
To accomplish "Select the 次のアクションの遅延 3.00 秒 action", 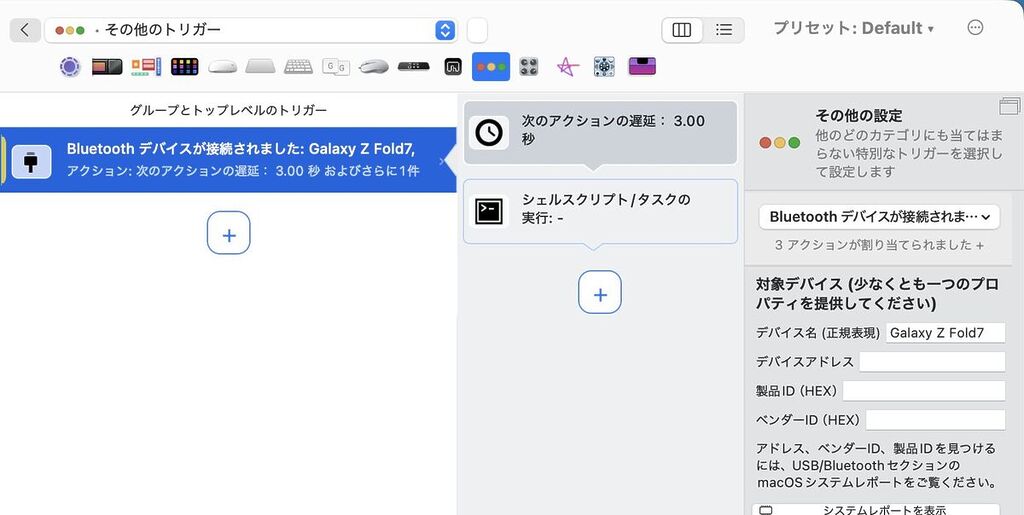I will (600, 131).
